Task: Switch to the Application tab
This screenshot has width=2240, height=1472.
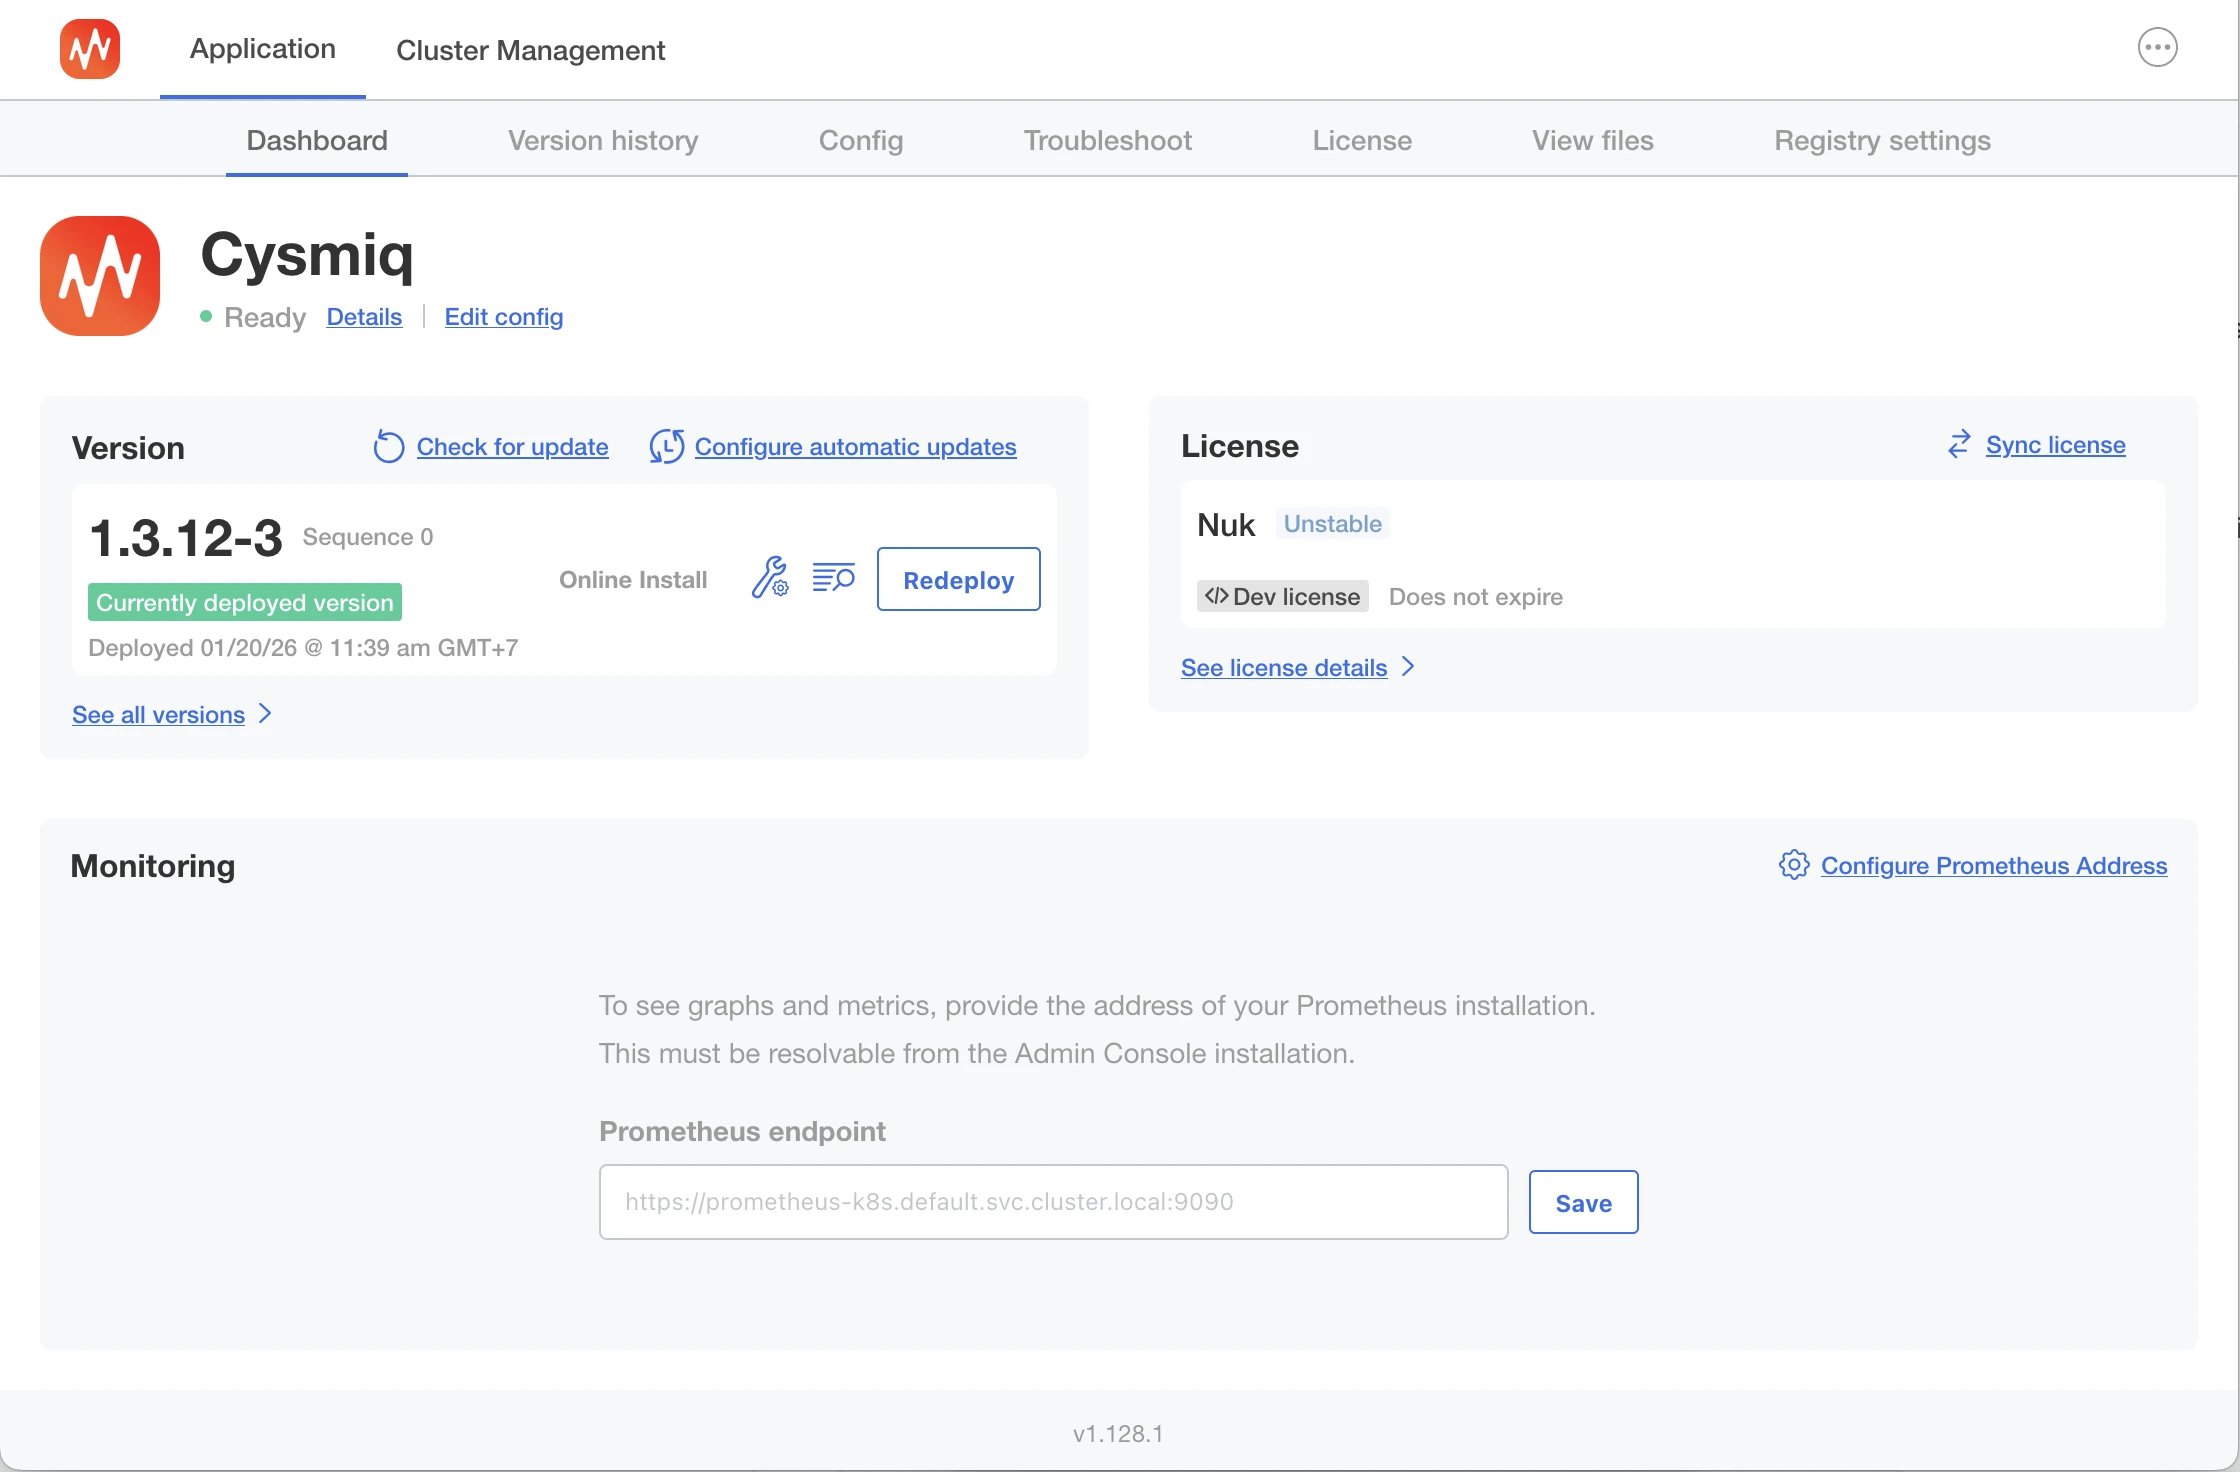Action: pos(263,49)
